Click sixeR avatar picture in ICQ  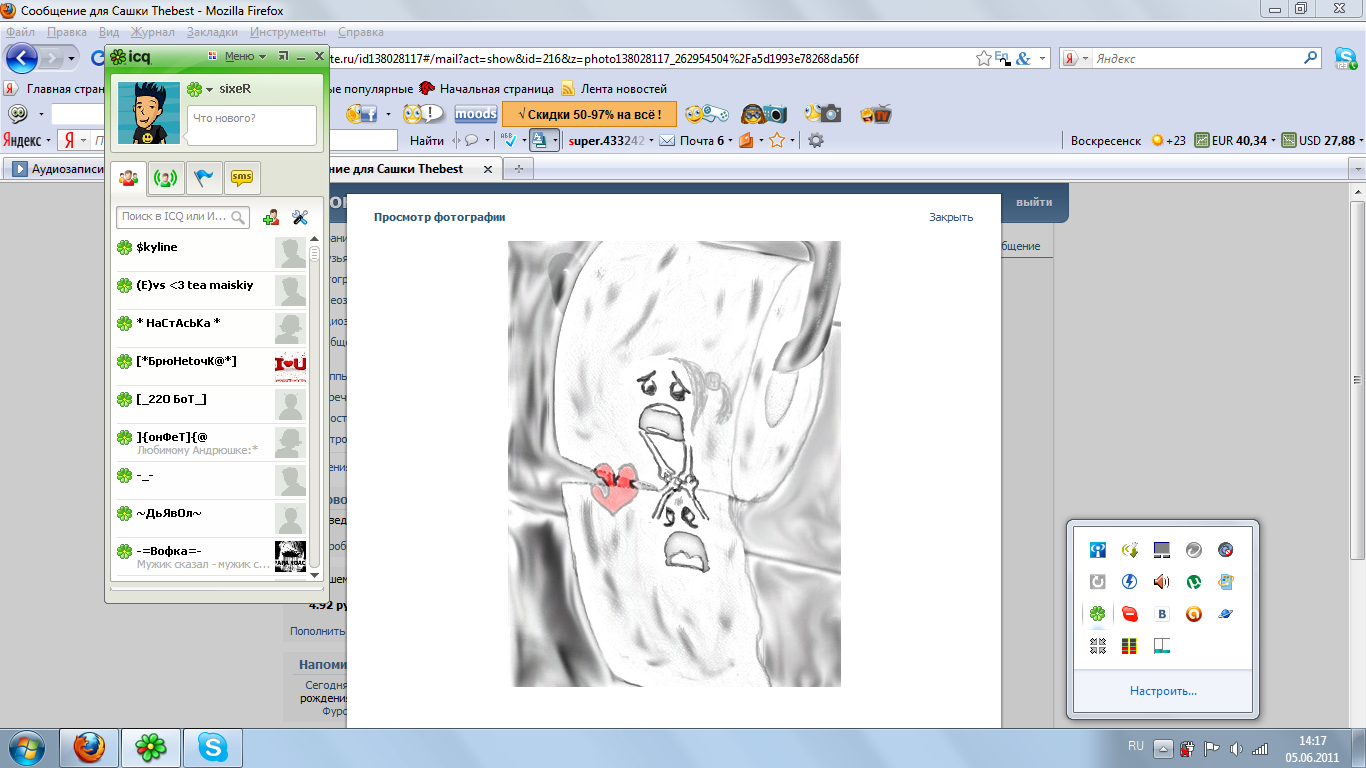point(148,112)
